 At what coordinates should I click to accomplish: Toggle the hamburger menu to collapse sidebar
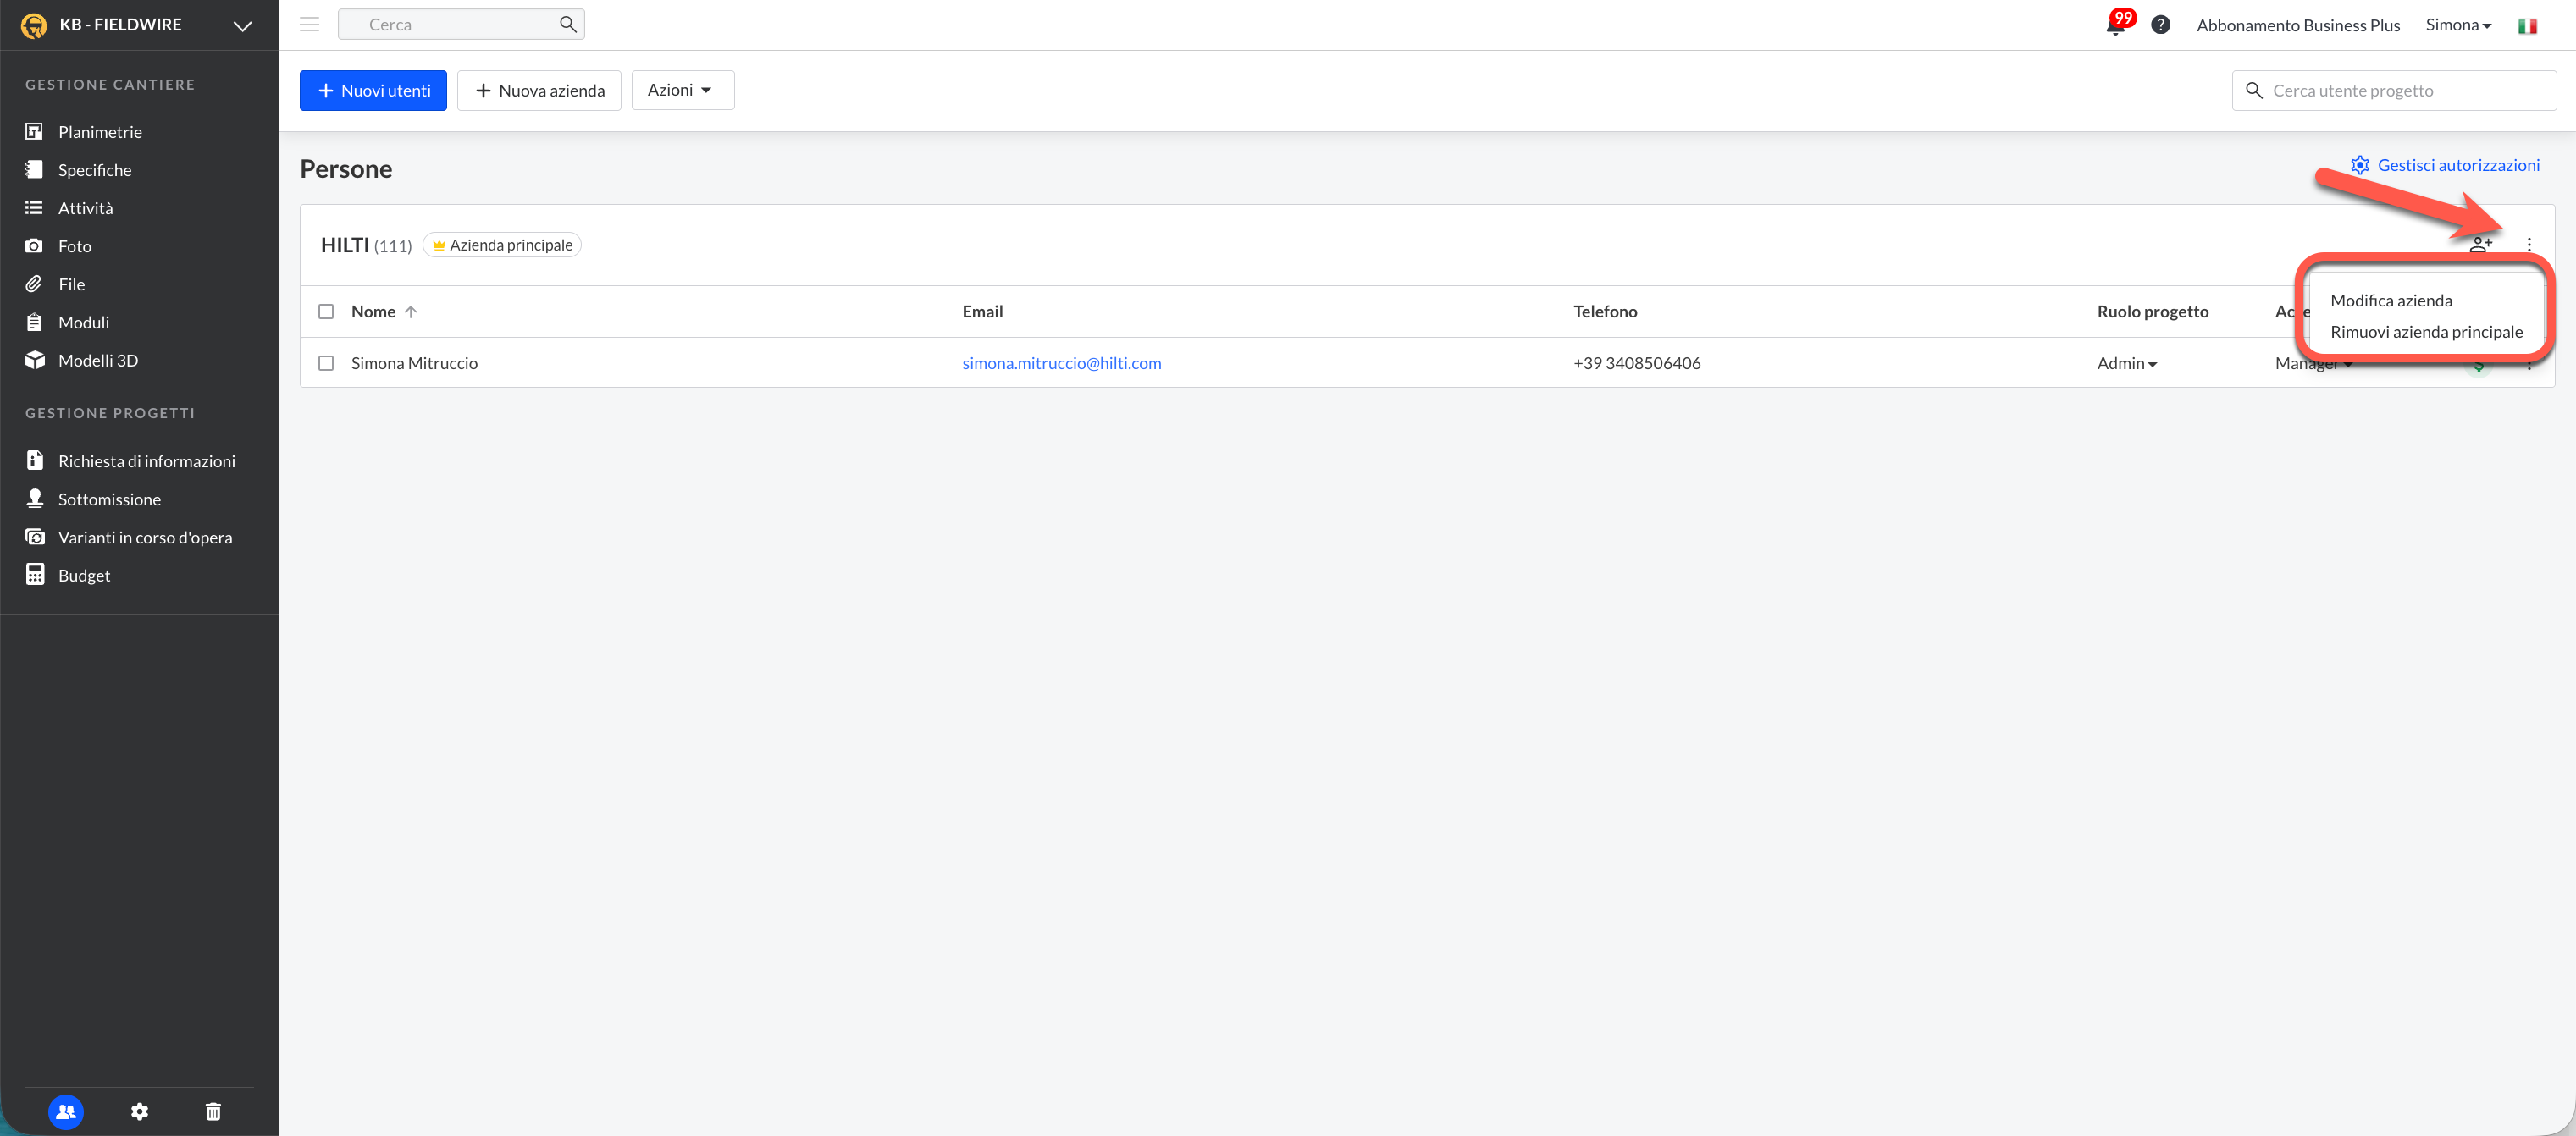coord(309,25)
